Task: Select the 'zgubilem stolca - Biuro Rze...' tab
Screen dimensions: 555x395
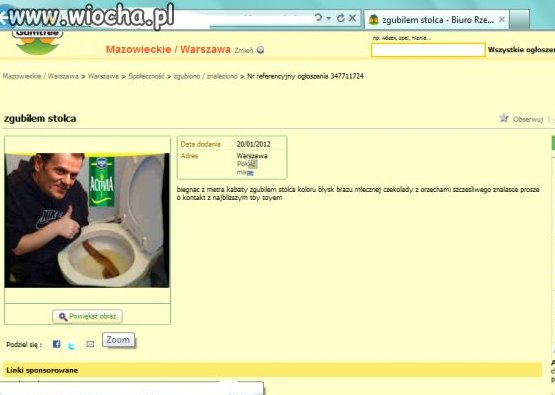Action: coord(437,20)
